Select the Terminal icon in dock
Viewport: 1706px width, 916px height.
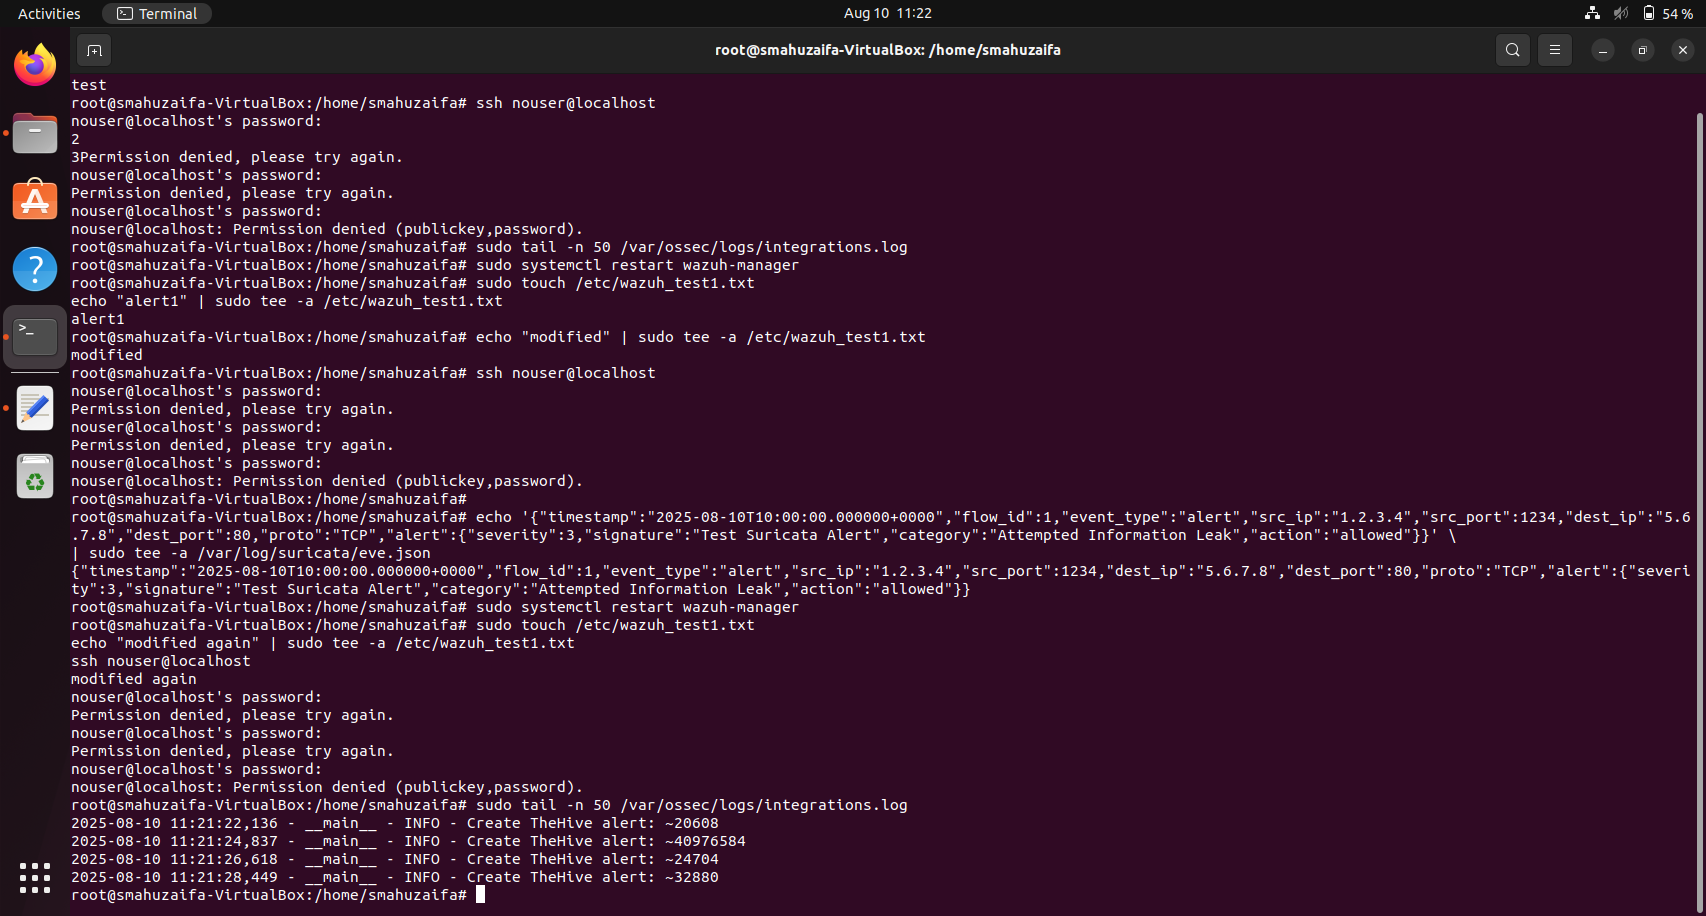click(x=35, y=337)
